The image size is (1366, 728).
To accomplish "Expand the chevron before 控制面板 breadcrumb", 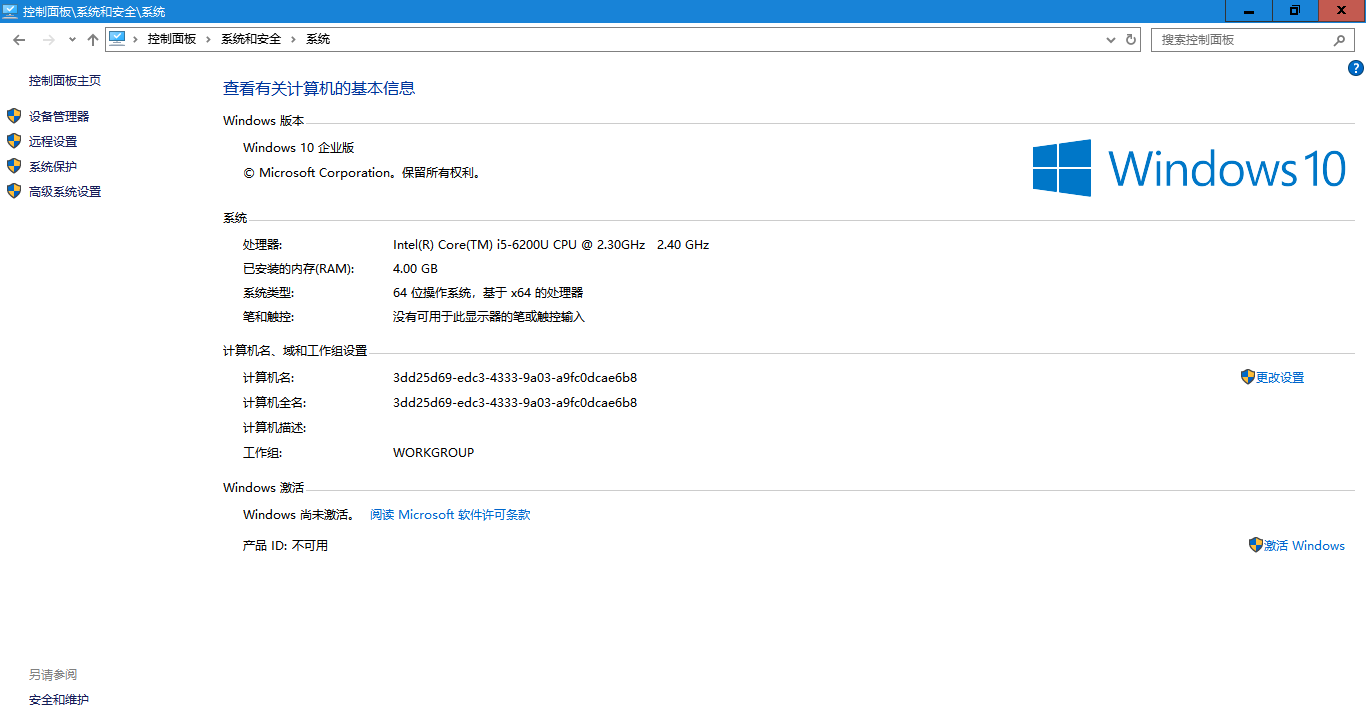I will 135,39.
